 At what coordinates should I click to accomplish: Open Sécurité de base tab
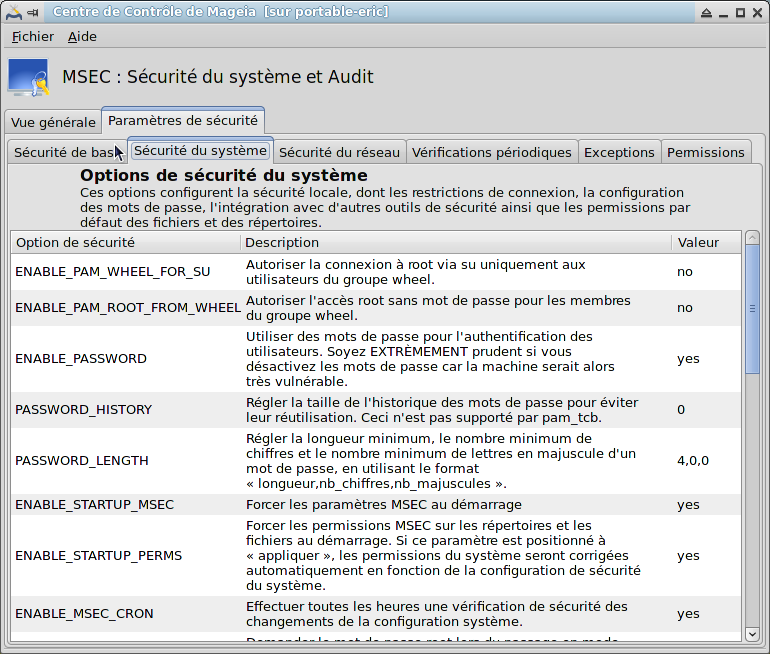[67, 152]
